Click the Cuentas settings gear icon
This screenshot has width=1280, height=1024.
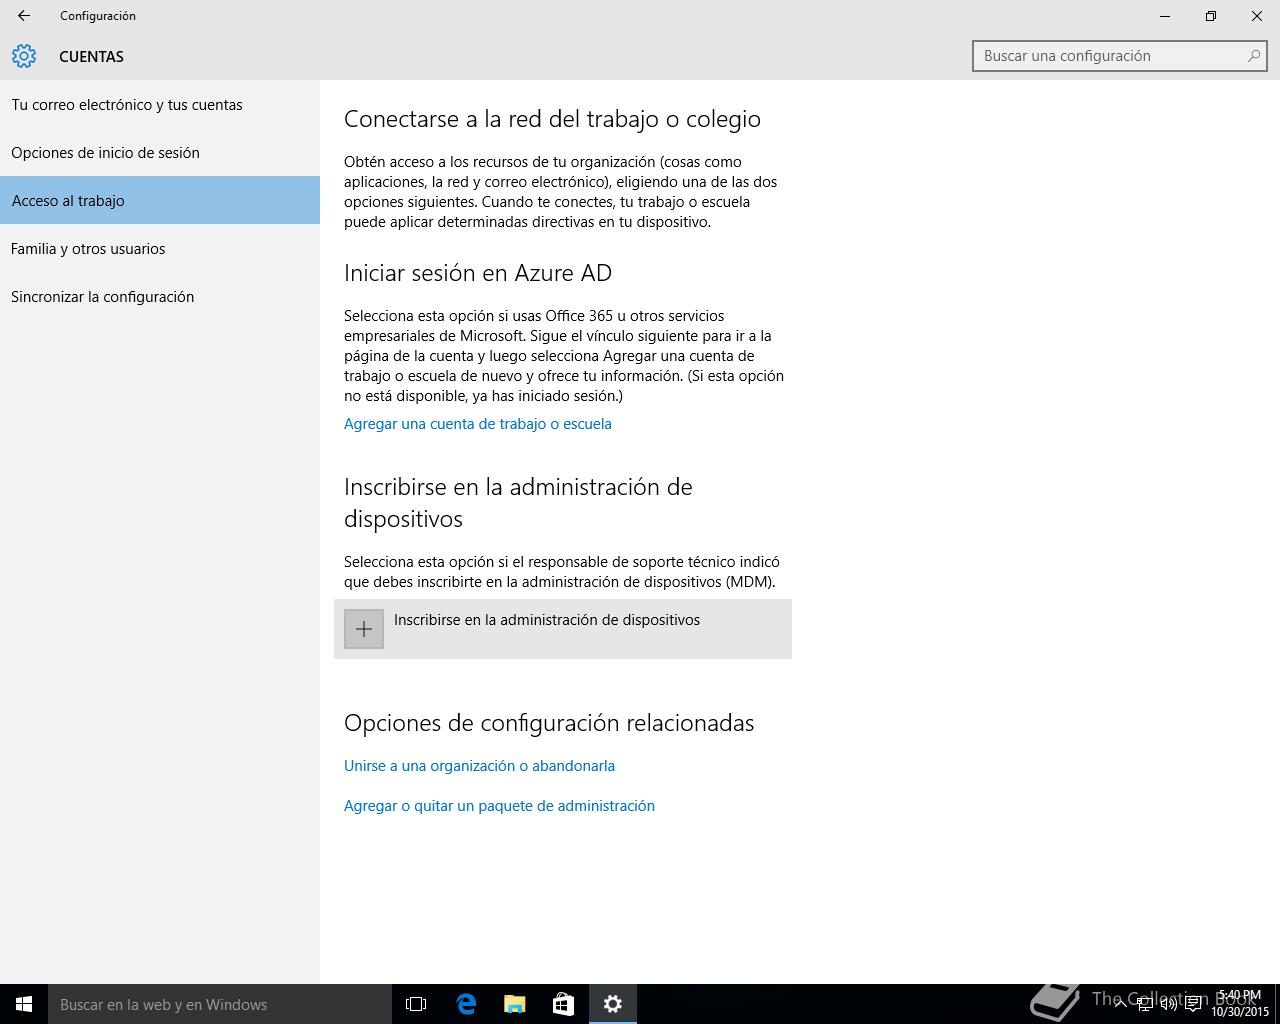pos(24,56)
